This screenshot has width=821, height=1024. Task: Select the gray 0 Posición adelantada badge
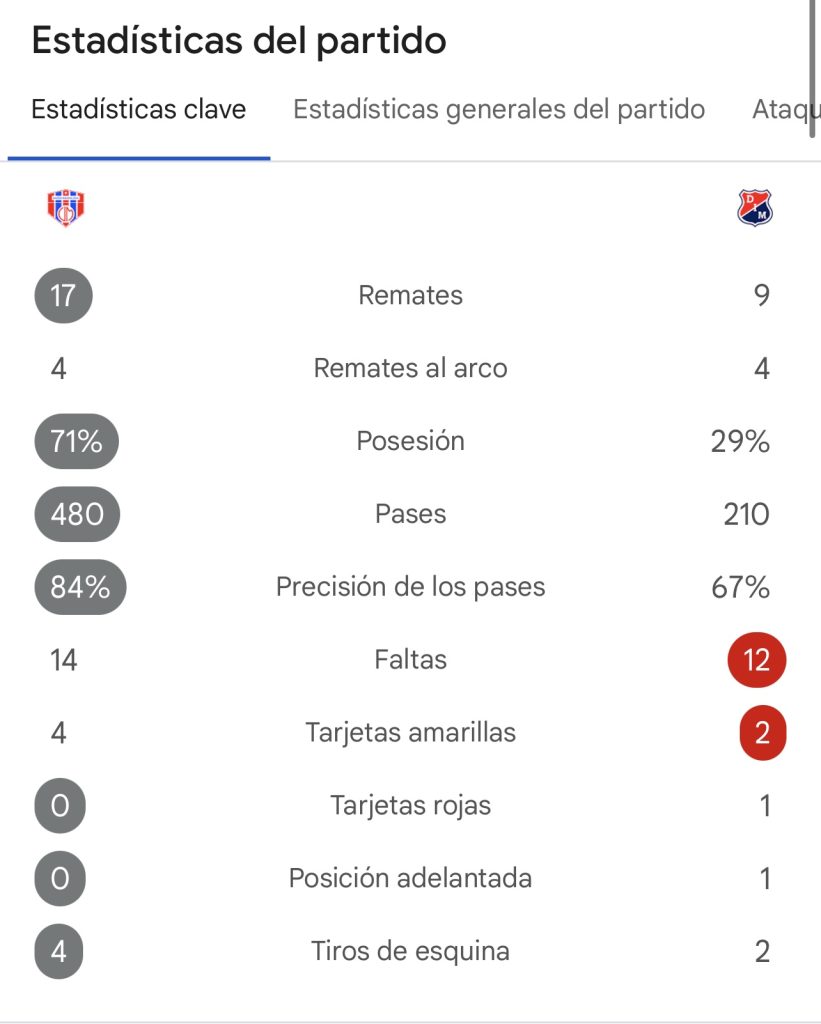click(60, 878)
